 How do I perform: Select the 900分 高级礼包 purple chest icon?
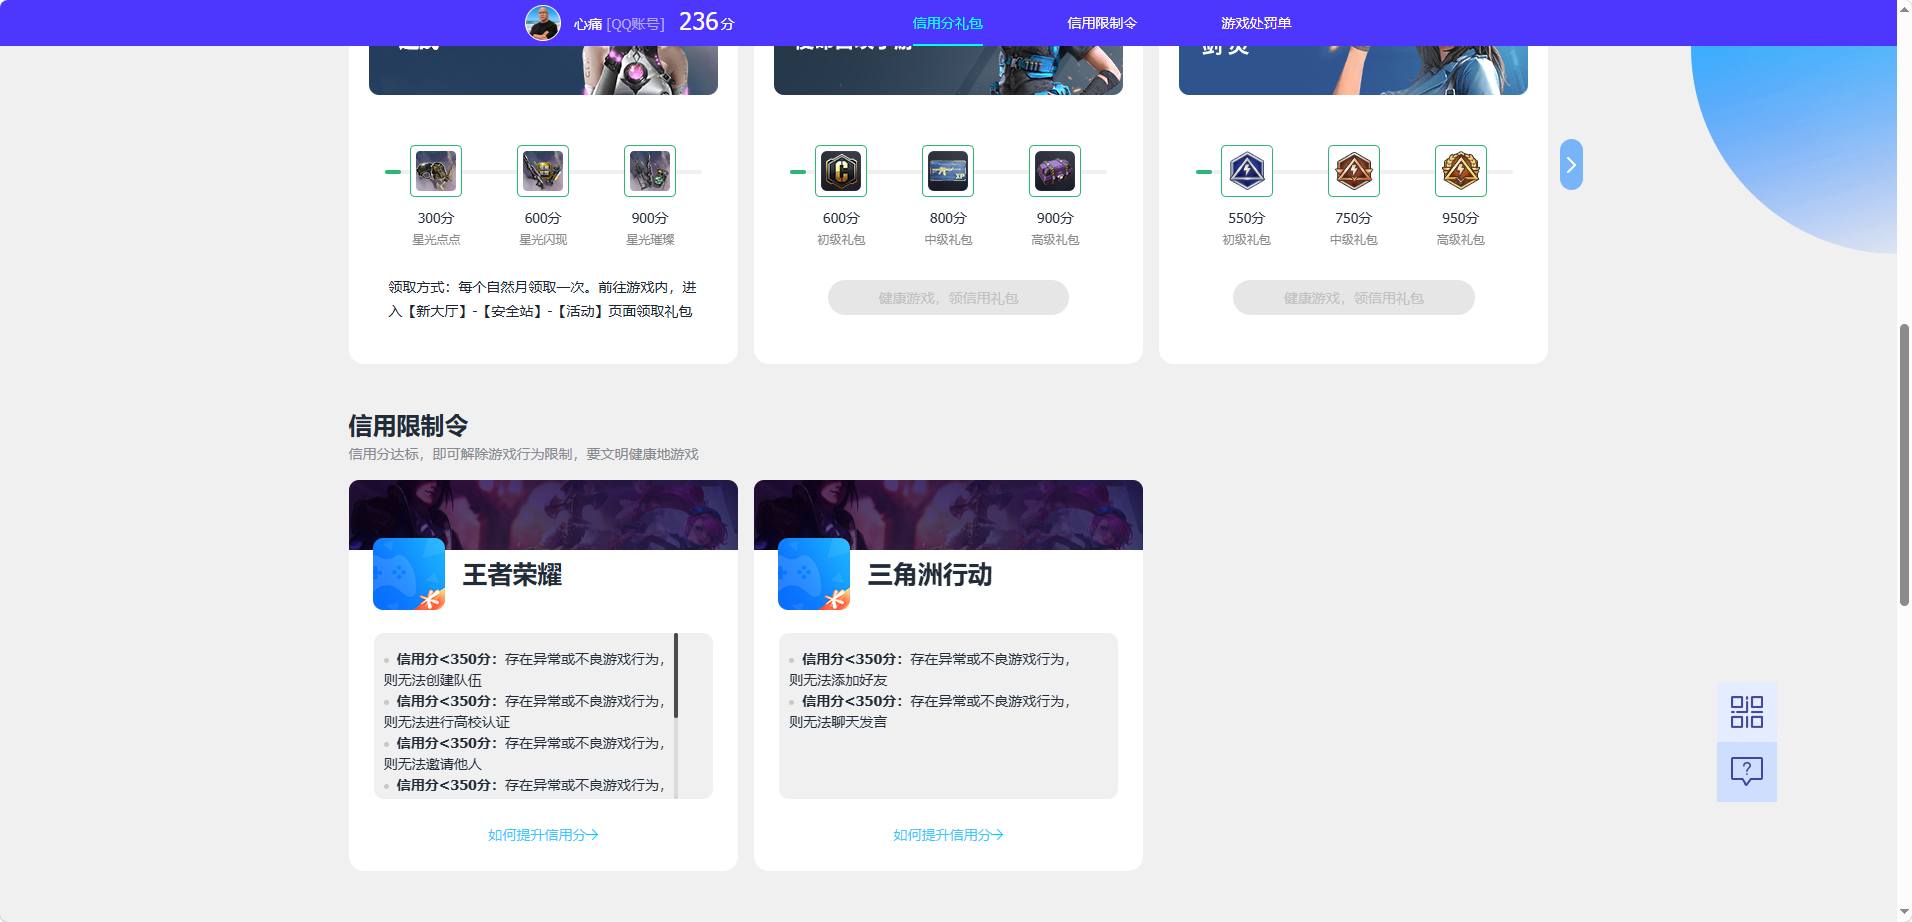(x=1055, y=171)
